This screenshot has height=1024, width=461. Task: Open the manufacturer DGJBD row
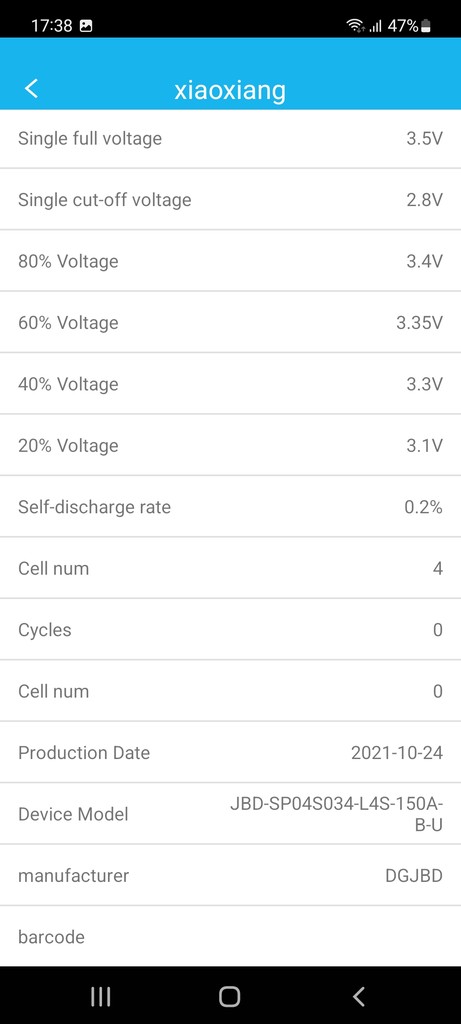(x=230, y=875)
